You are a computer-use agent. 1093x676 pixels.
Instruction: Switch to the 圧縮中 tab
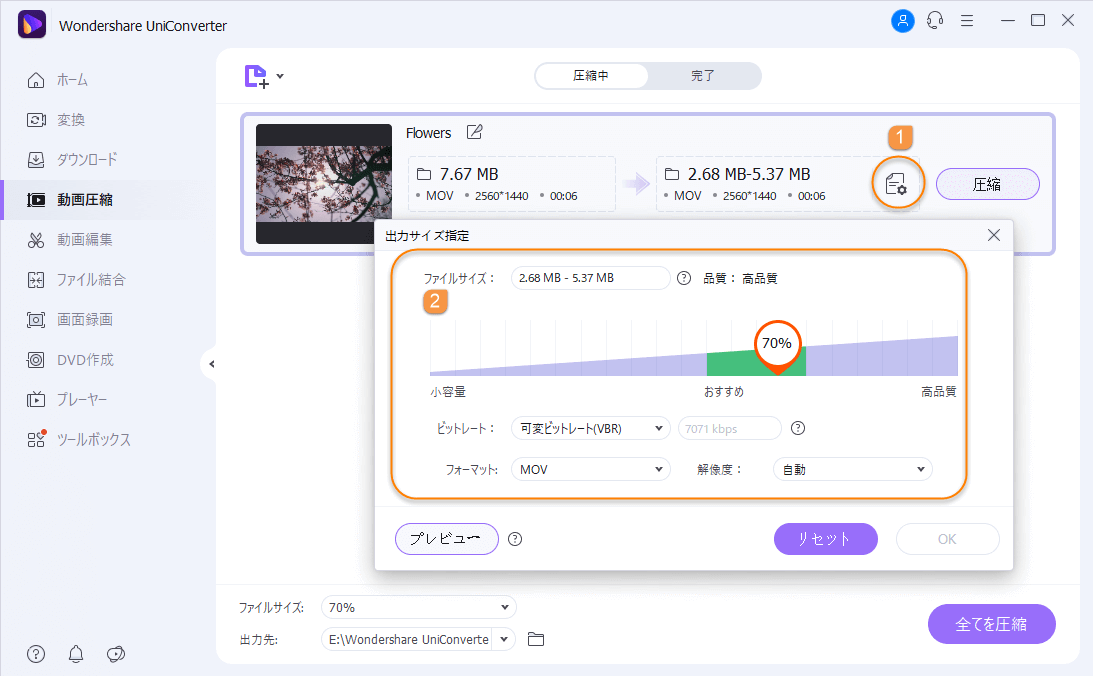[x=591, y=75]
